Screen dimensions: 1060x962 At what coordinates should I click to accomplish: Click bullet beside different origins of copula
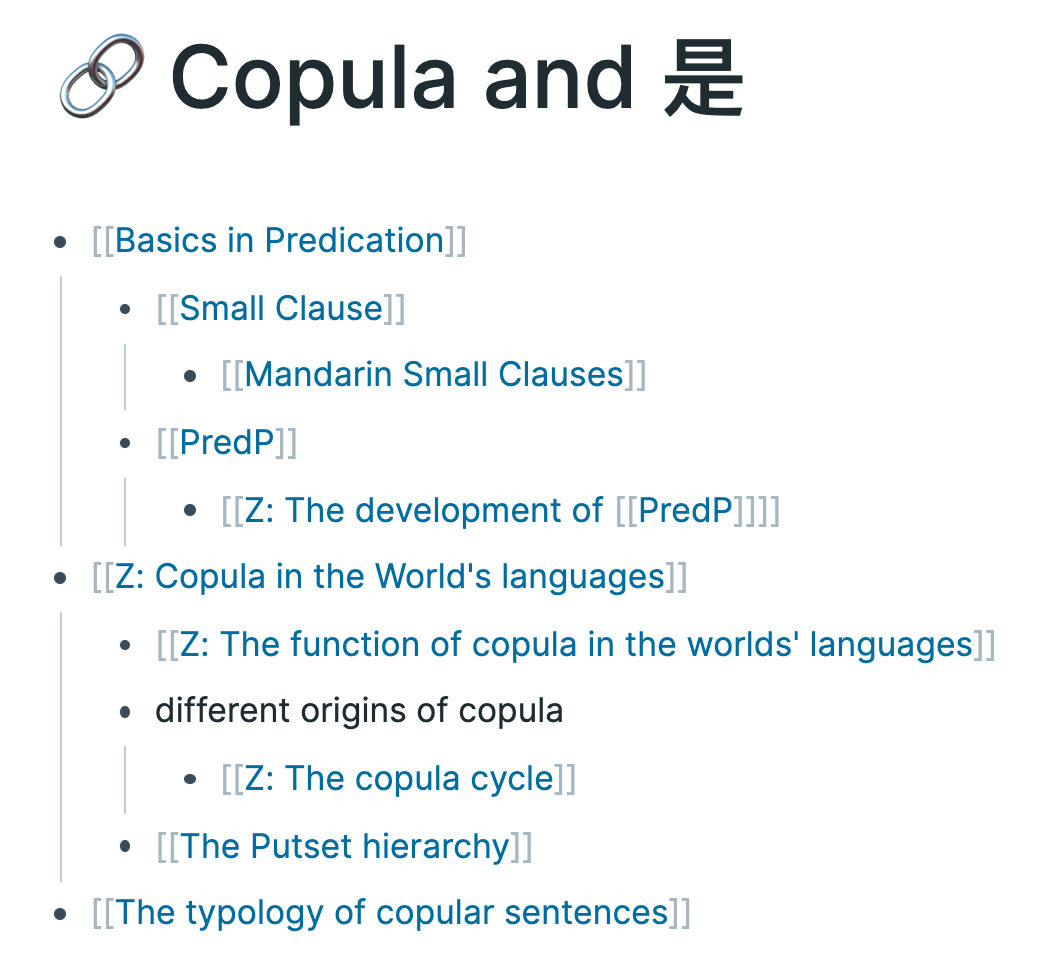[125, 712]
